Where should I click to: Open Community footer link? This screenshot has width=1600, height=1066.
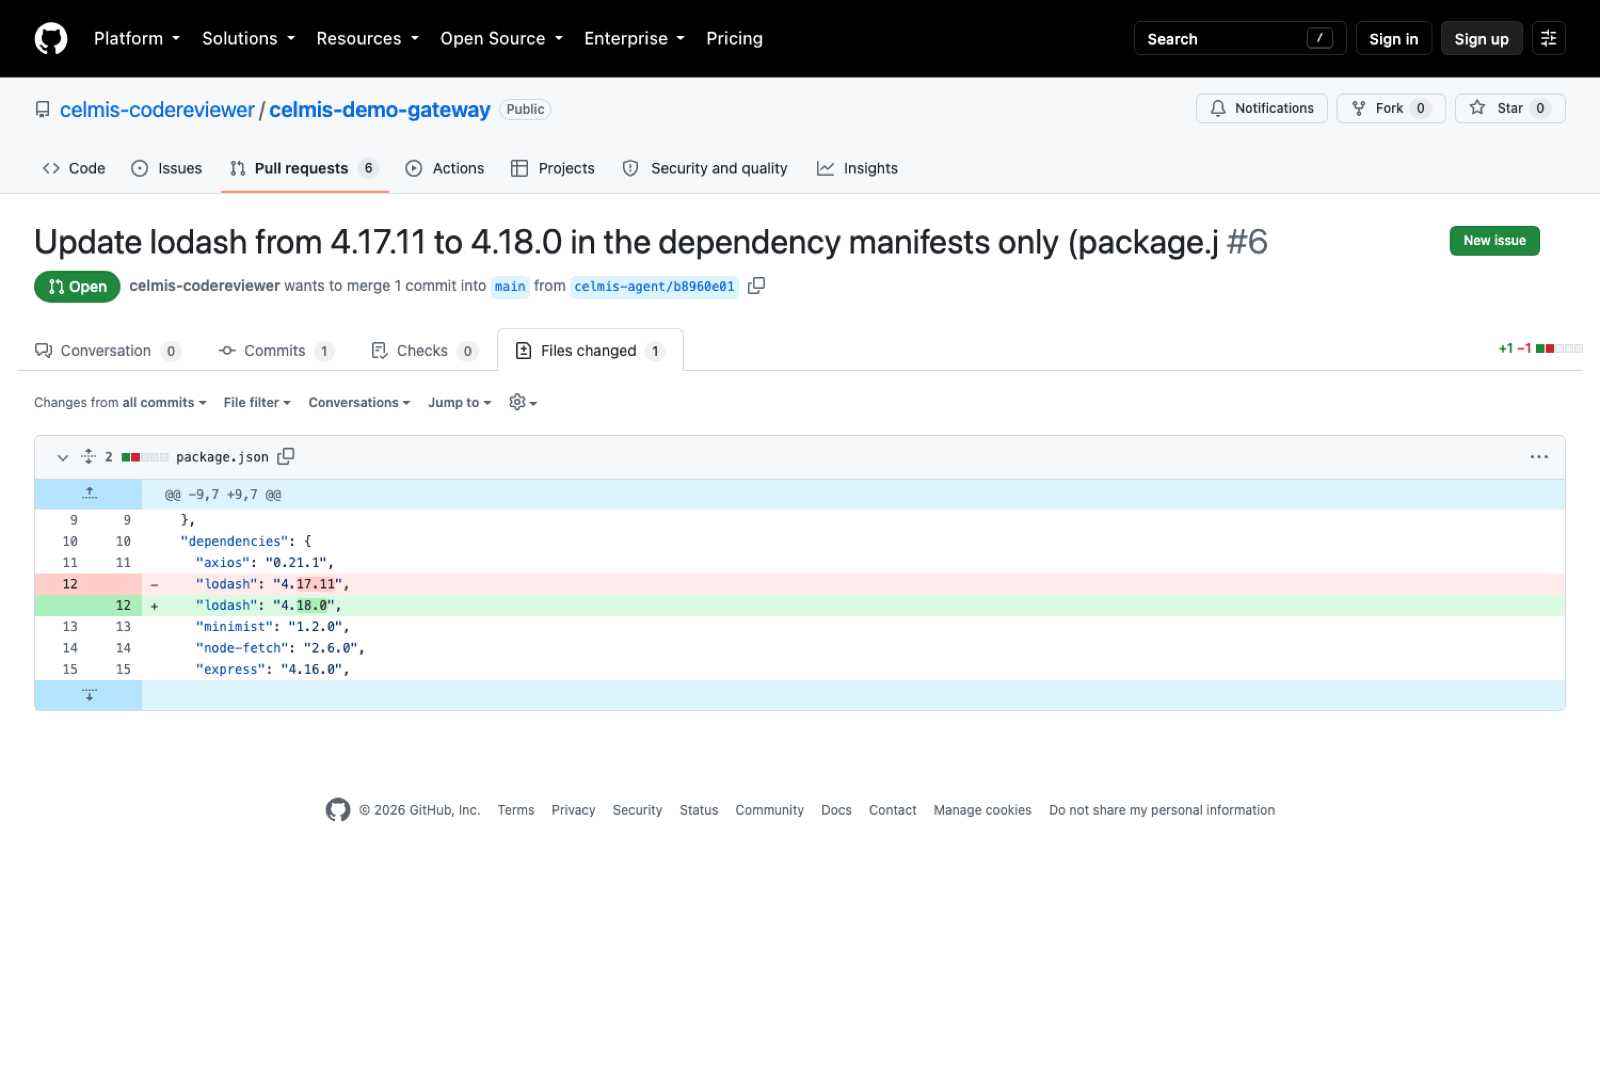[x=769, y=810]
